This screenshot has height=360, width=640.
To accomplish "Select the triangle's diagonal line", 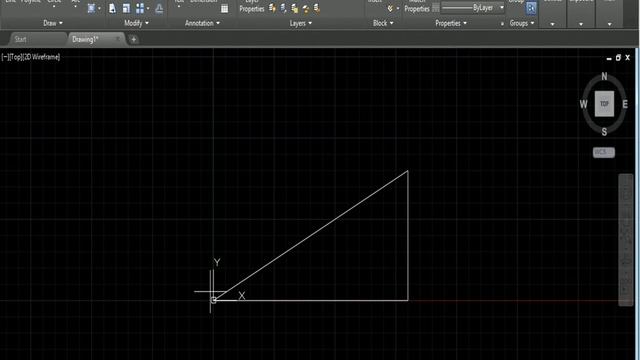I will pyautogui.click(x=311, y=236).
